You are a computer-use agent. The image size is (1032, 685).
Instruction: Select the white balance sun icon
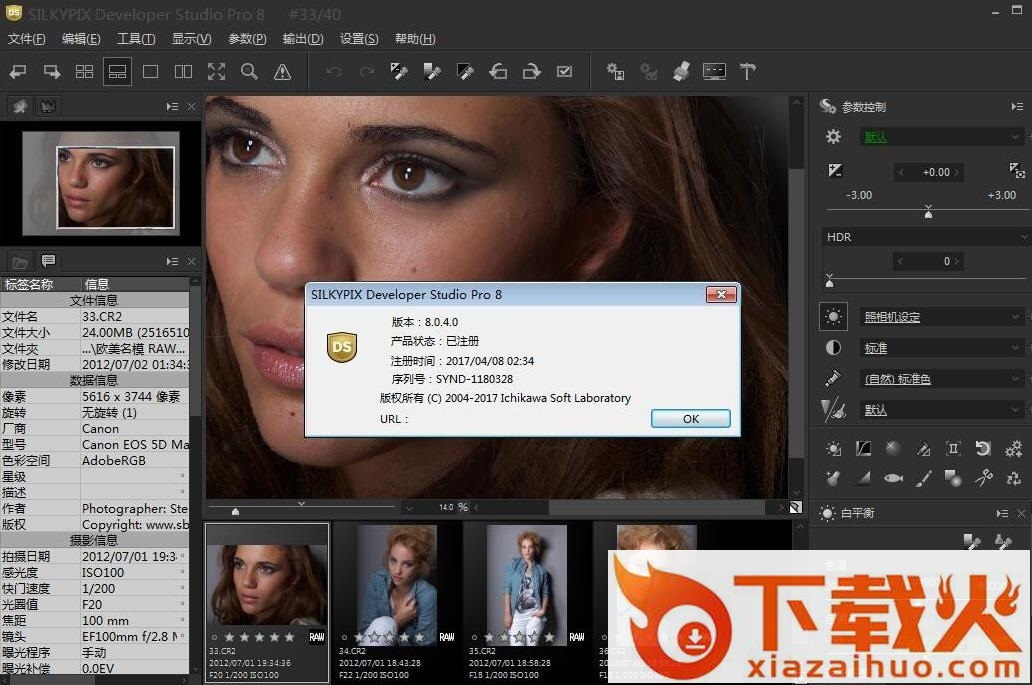[x=833, y=317]
